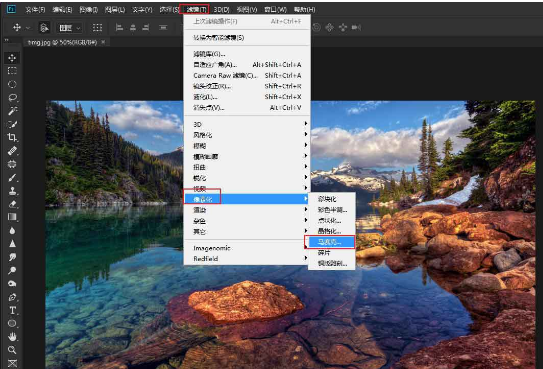Choose 铜版雕刻... mezzotint from submenu
Image resolution: width=543 pixels, height=369 pixels.
[x=332, y=263]
